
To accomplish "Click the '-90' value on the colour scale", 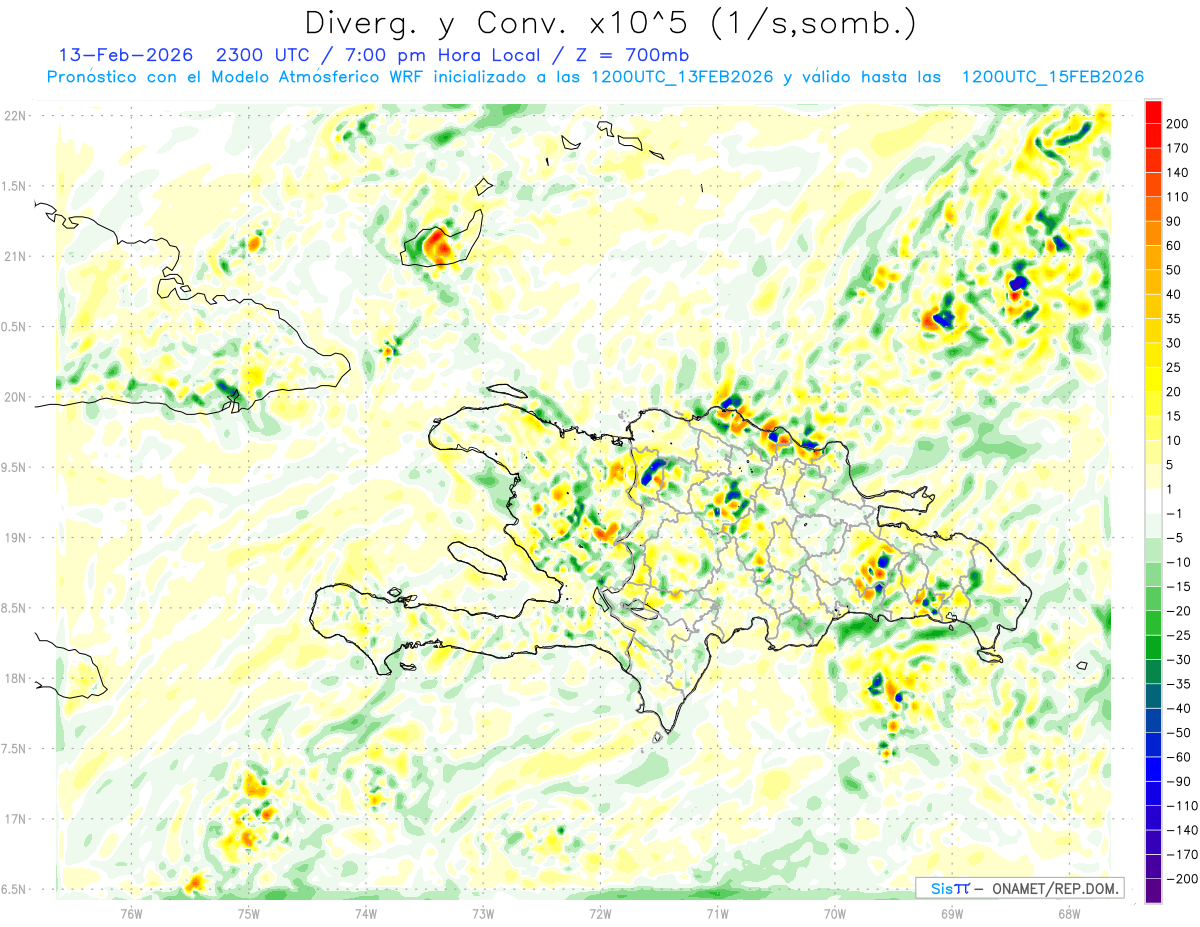I will [1180, 781].
